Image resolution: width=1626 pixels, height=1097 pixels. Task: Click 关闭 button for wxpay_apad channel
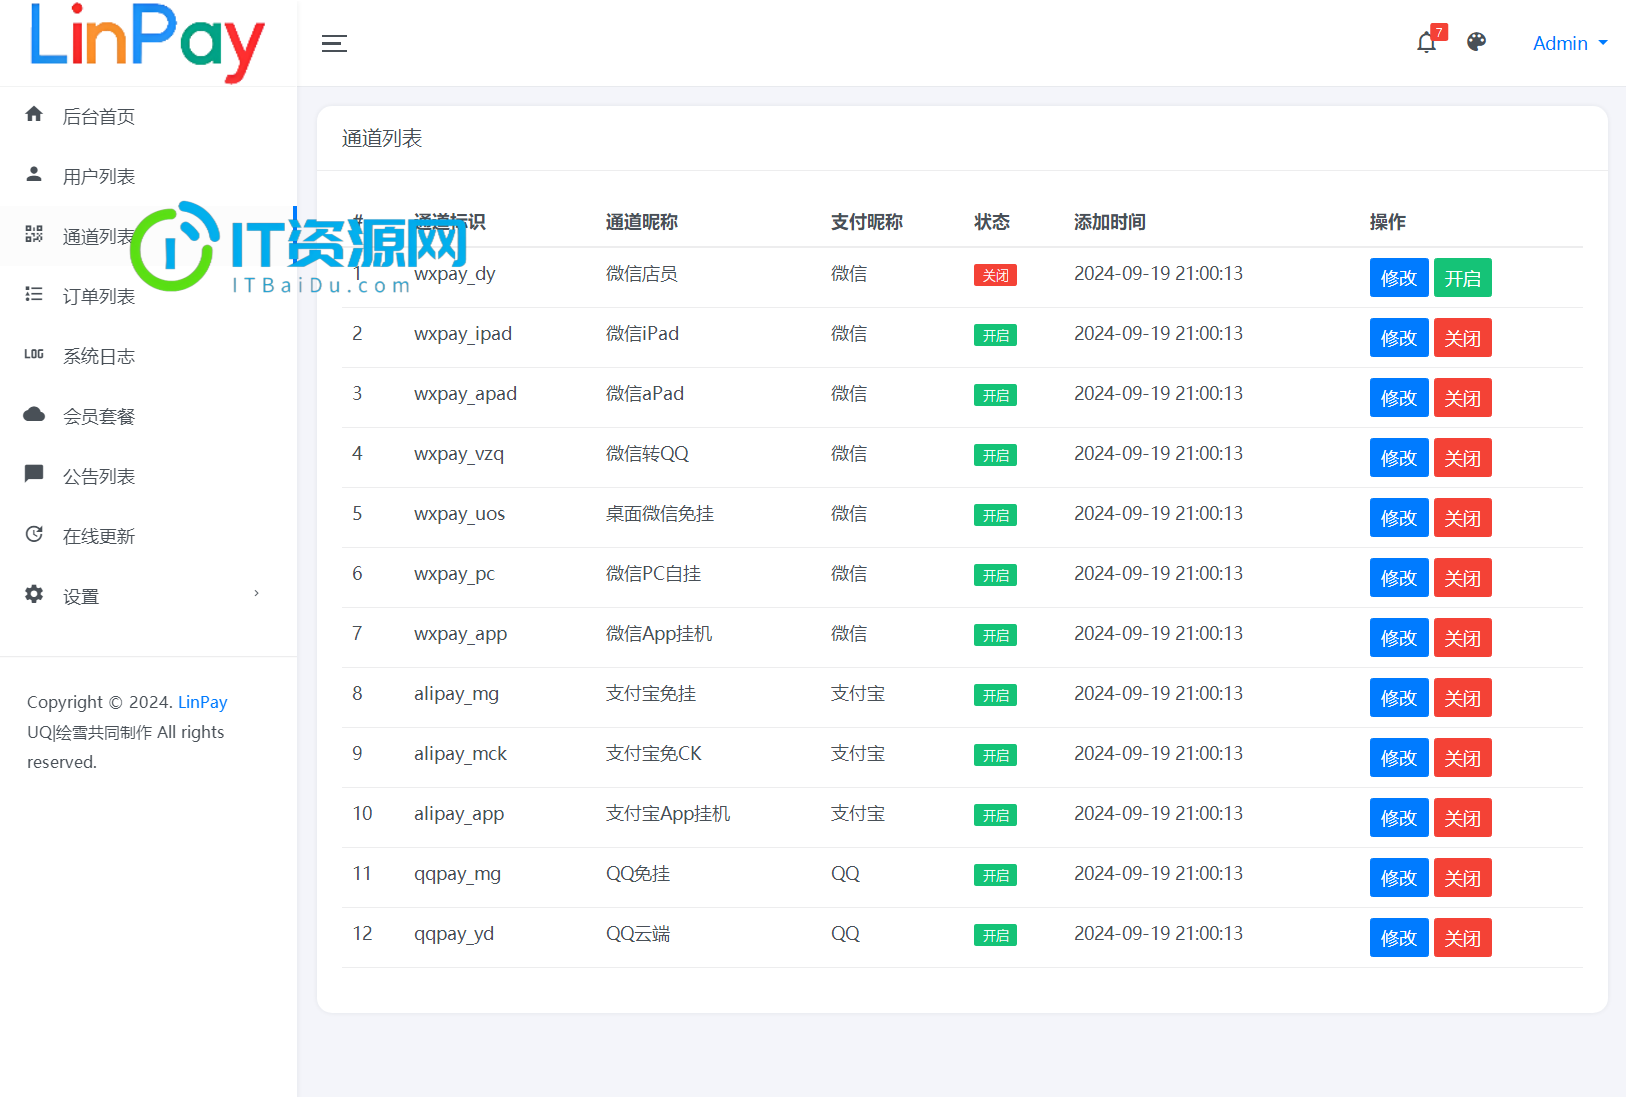[1463, 398]
